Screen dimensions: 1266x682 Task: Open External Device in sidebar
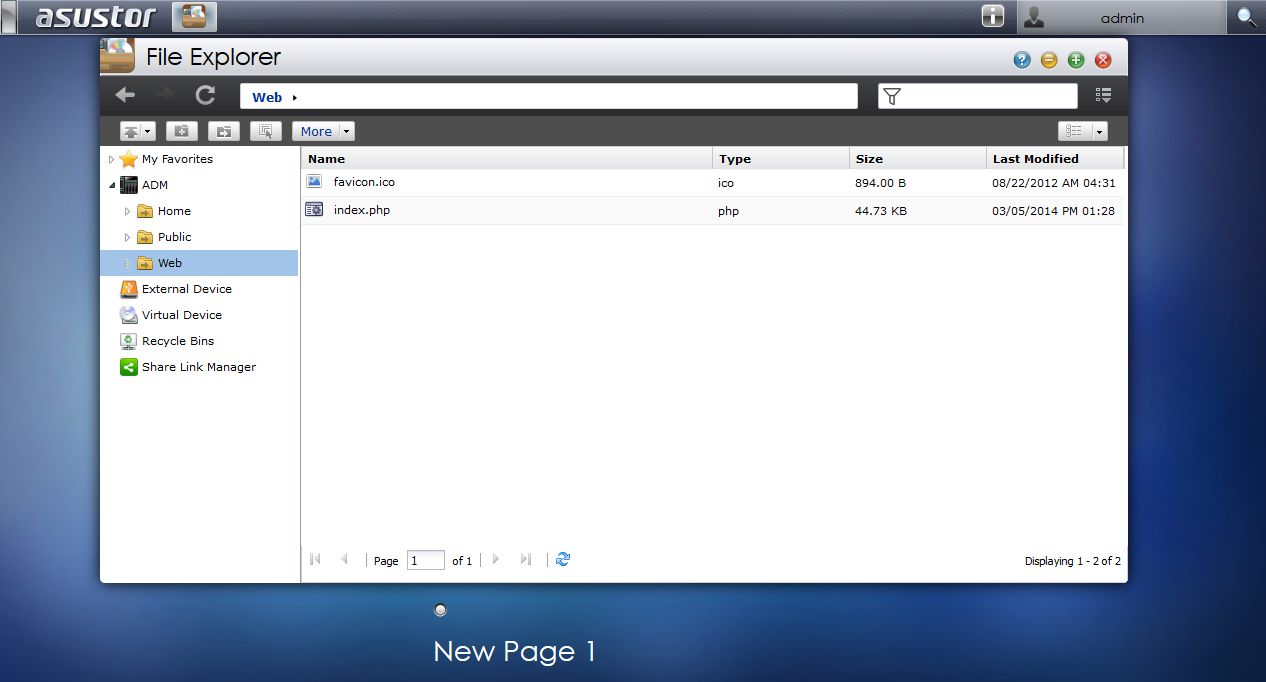pyautogui.click(x=187, y=289)
